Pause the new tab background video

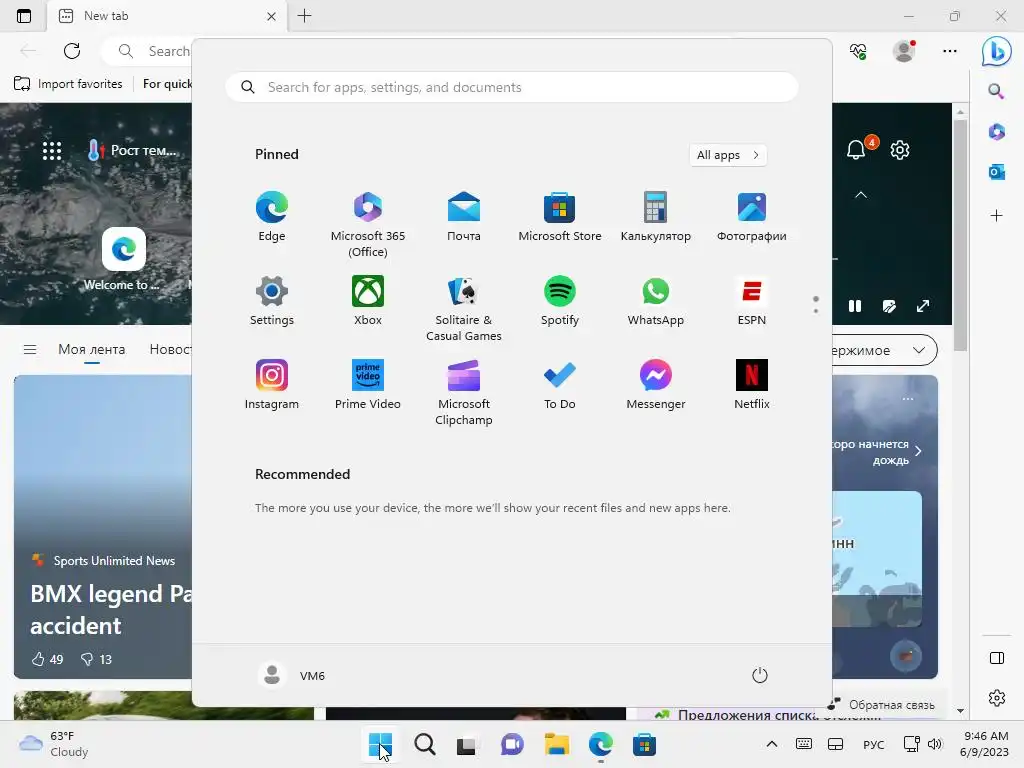(x=855, y=306)
